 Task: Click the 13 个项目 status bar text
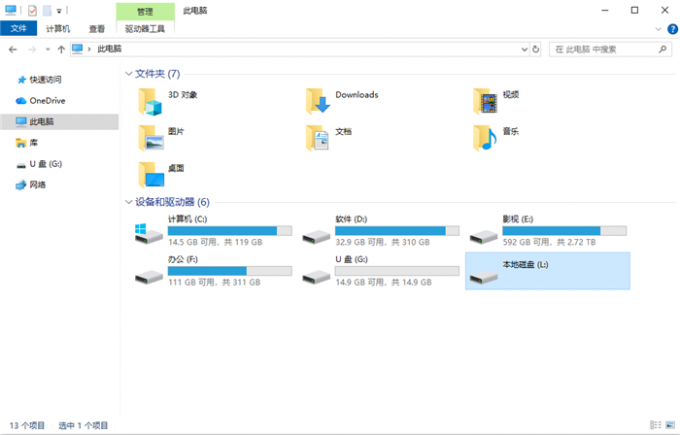[x=27, y=425]
